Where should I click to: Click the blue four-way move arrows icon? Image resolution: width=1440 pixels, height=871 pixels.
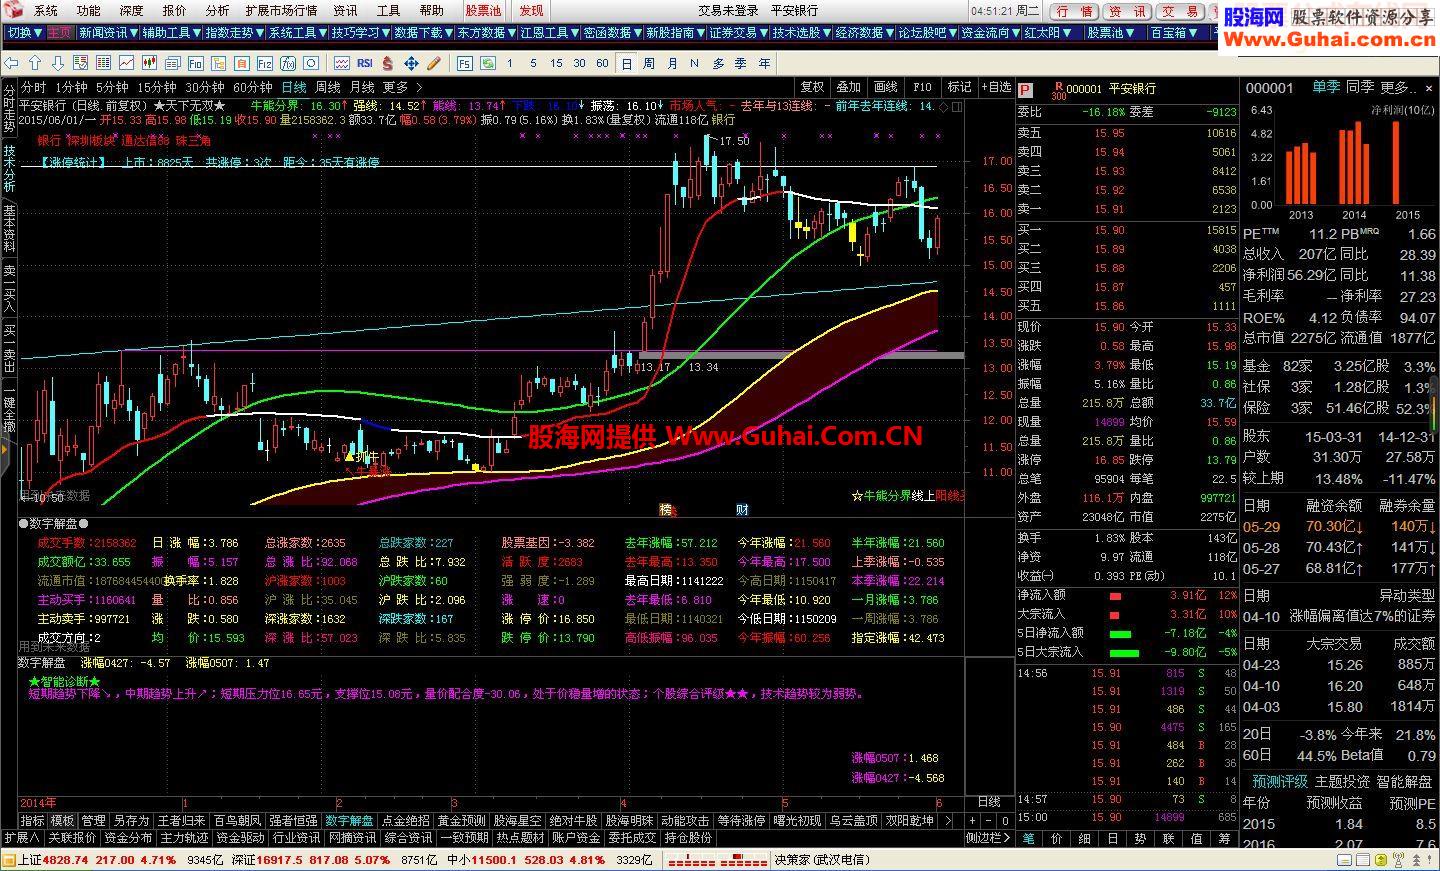412,63
